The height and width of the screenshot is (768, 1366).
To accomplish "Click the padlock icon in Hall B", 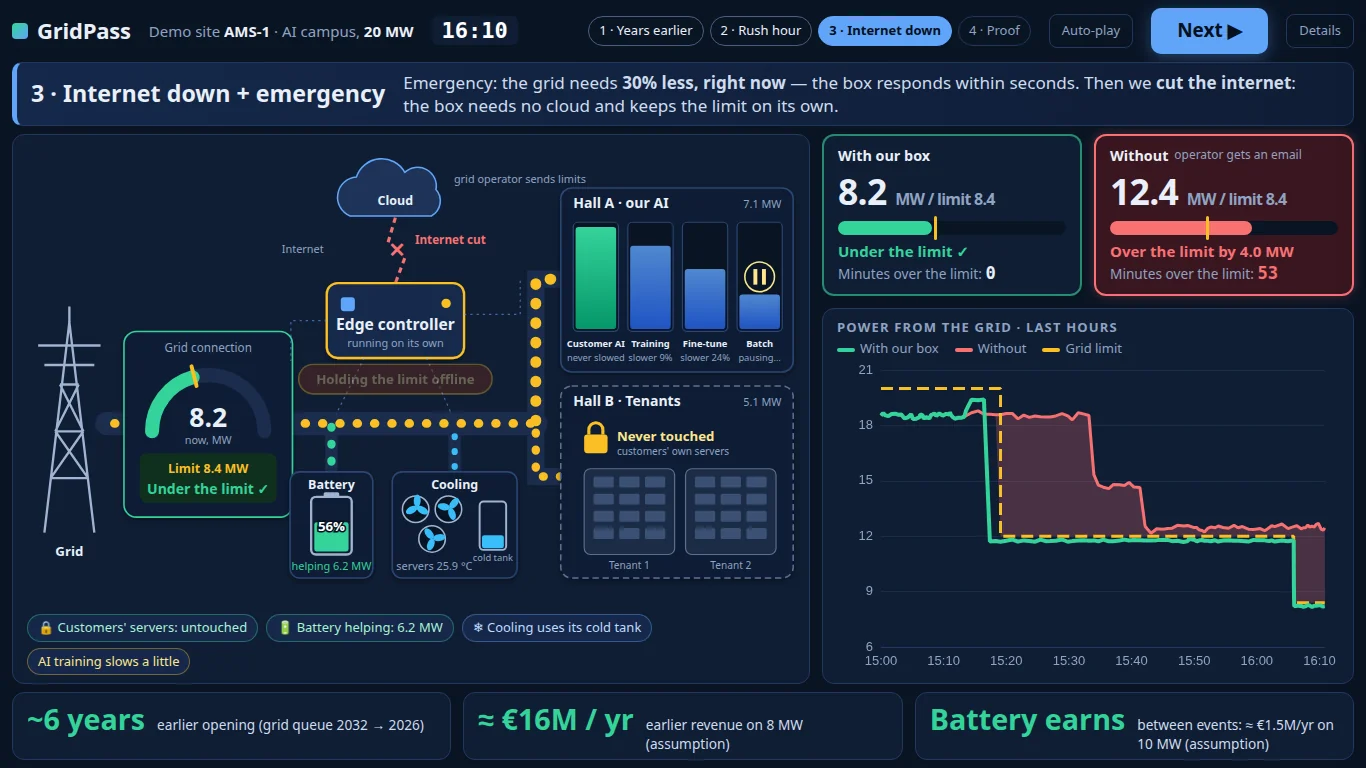I will pos(595,438).
